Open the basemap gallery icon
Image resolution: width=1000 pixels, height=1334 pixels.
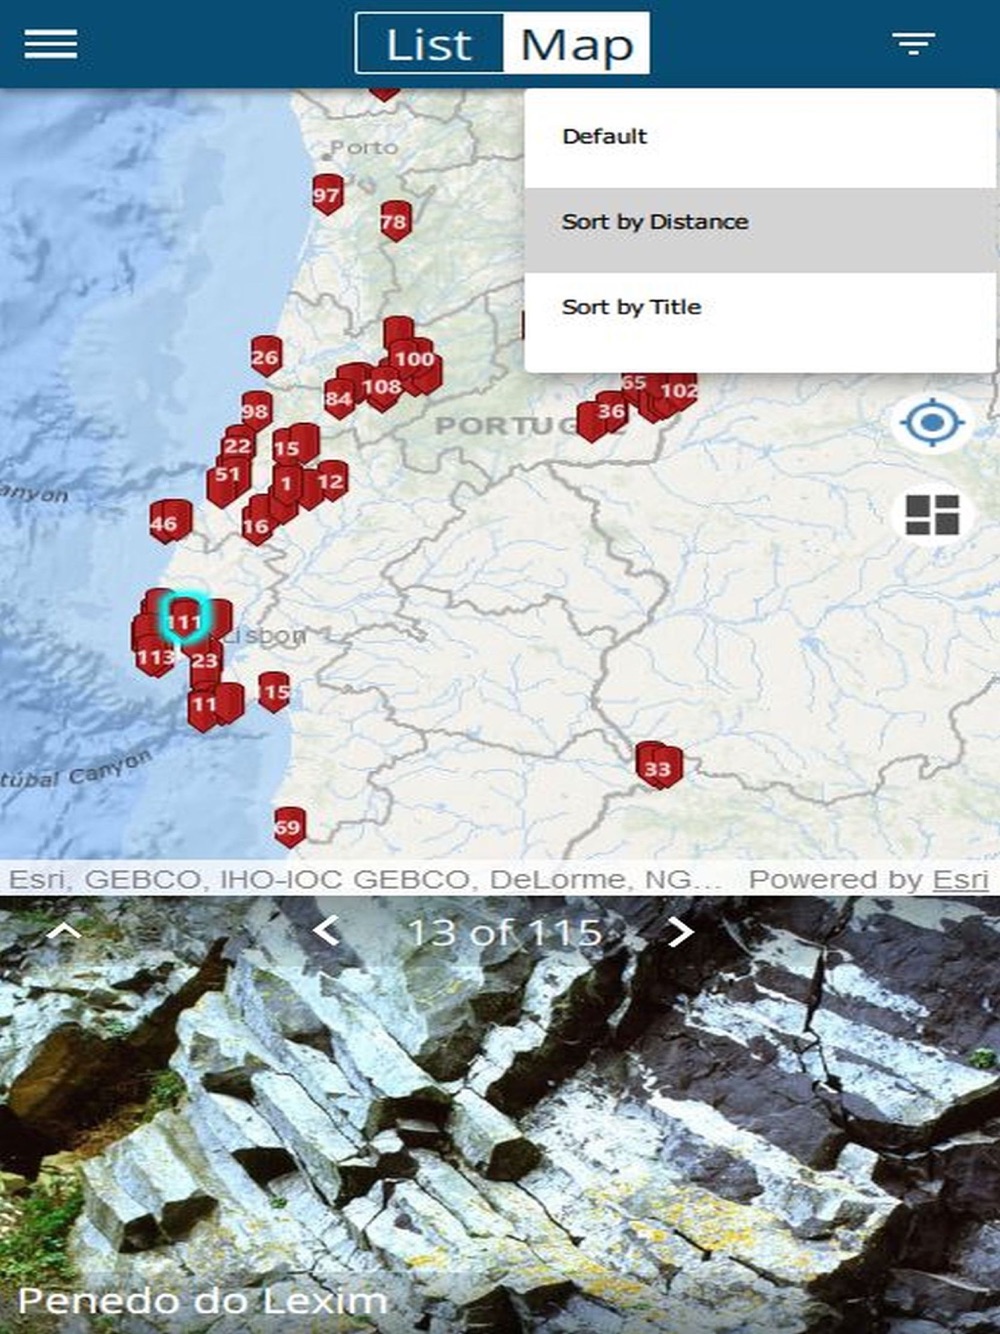[x=932, y=514]
